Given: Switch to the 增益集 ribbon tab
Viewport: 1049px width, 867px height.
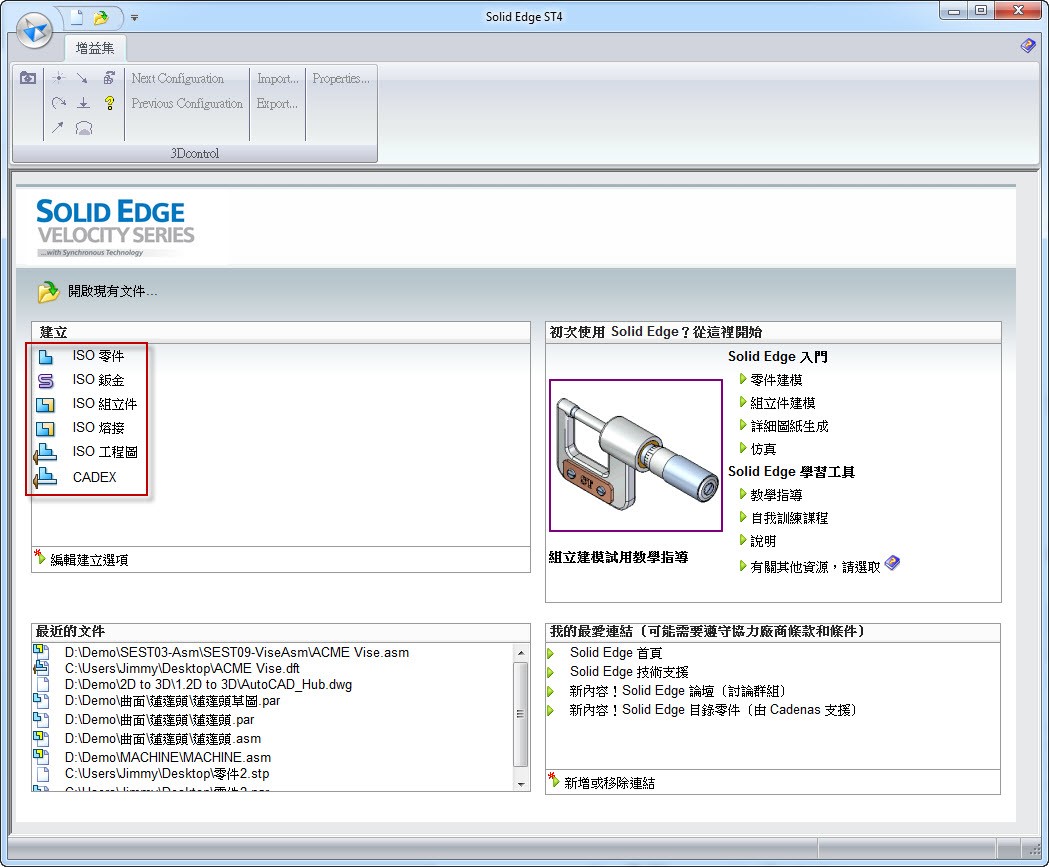Looking at the screenshot, I should (x=95, y=48).
